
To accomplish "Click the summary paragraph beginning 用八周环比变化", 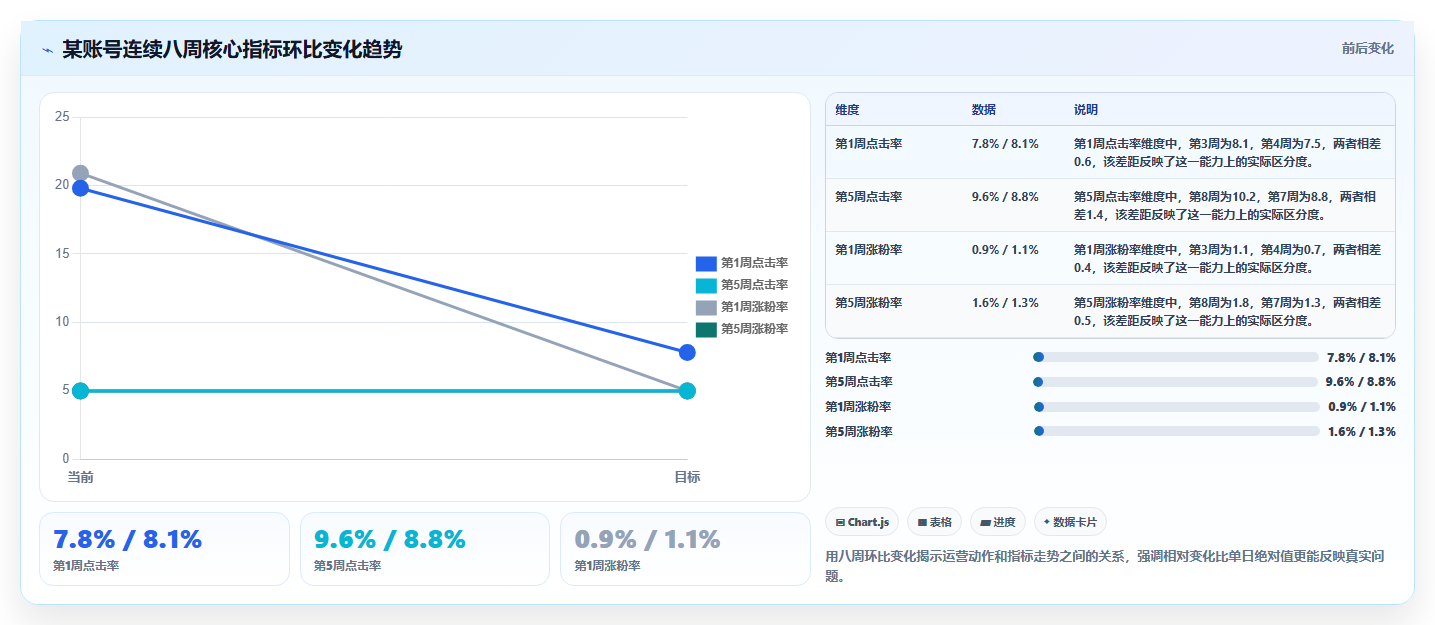I will tap(1104, 565).
